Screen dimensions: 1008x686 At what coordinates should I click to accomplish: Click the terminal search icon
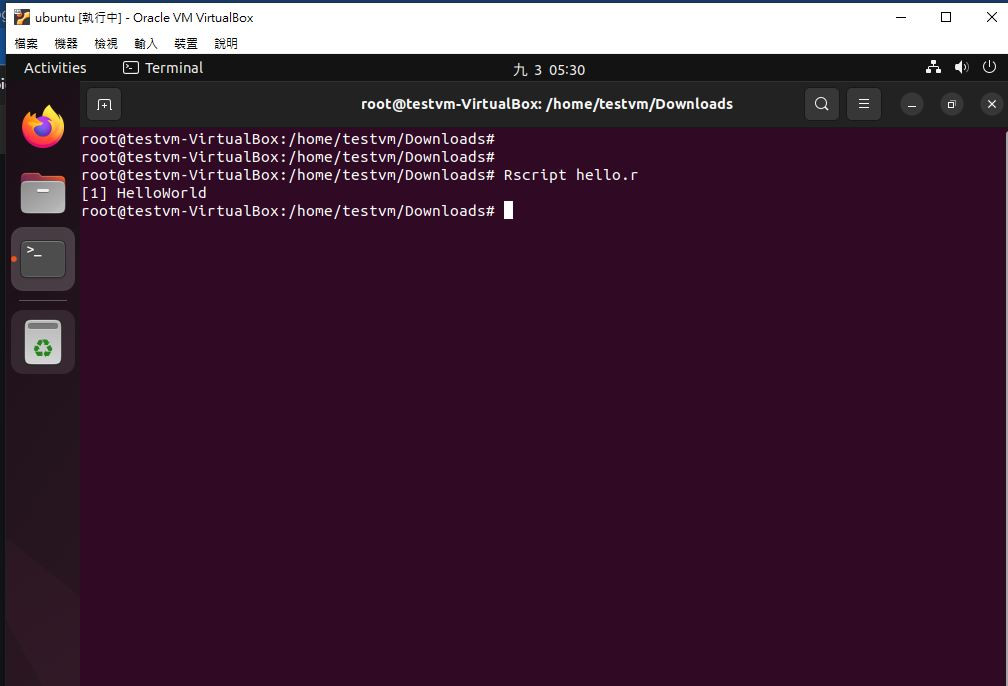click(x=822, y=104)
